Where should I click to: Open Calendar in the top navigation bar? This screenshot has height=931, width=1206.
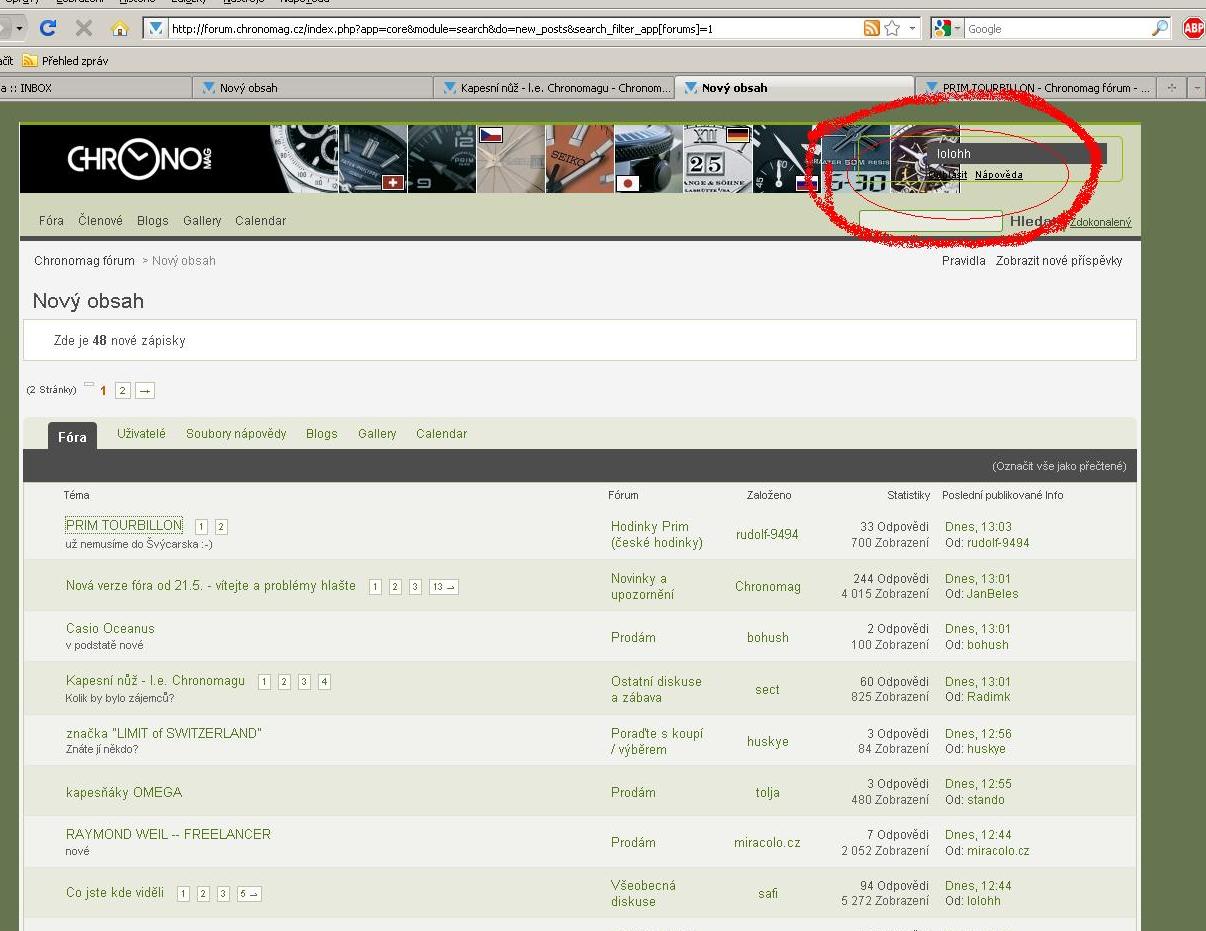click(260, 221)
